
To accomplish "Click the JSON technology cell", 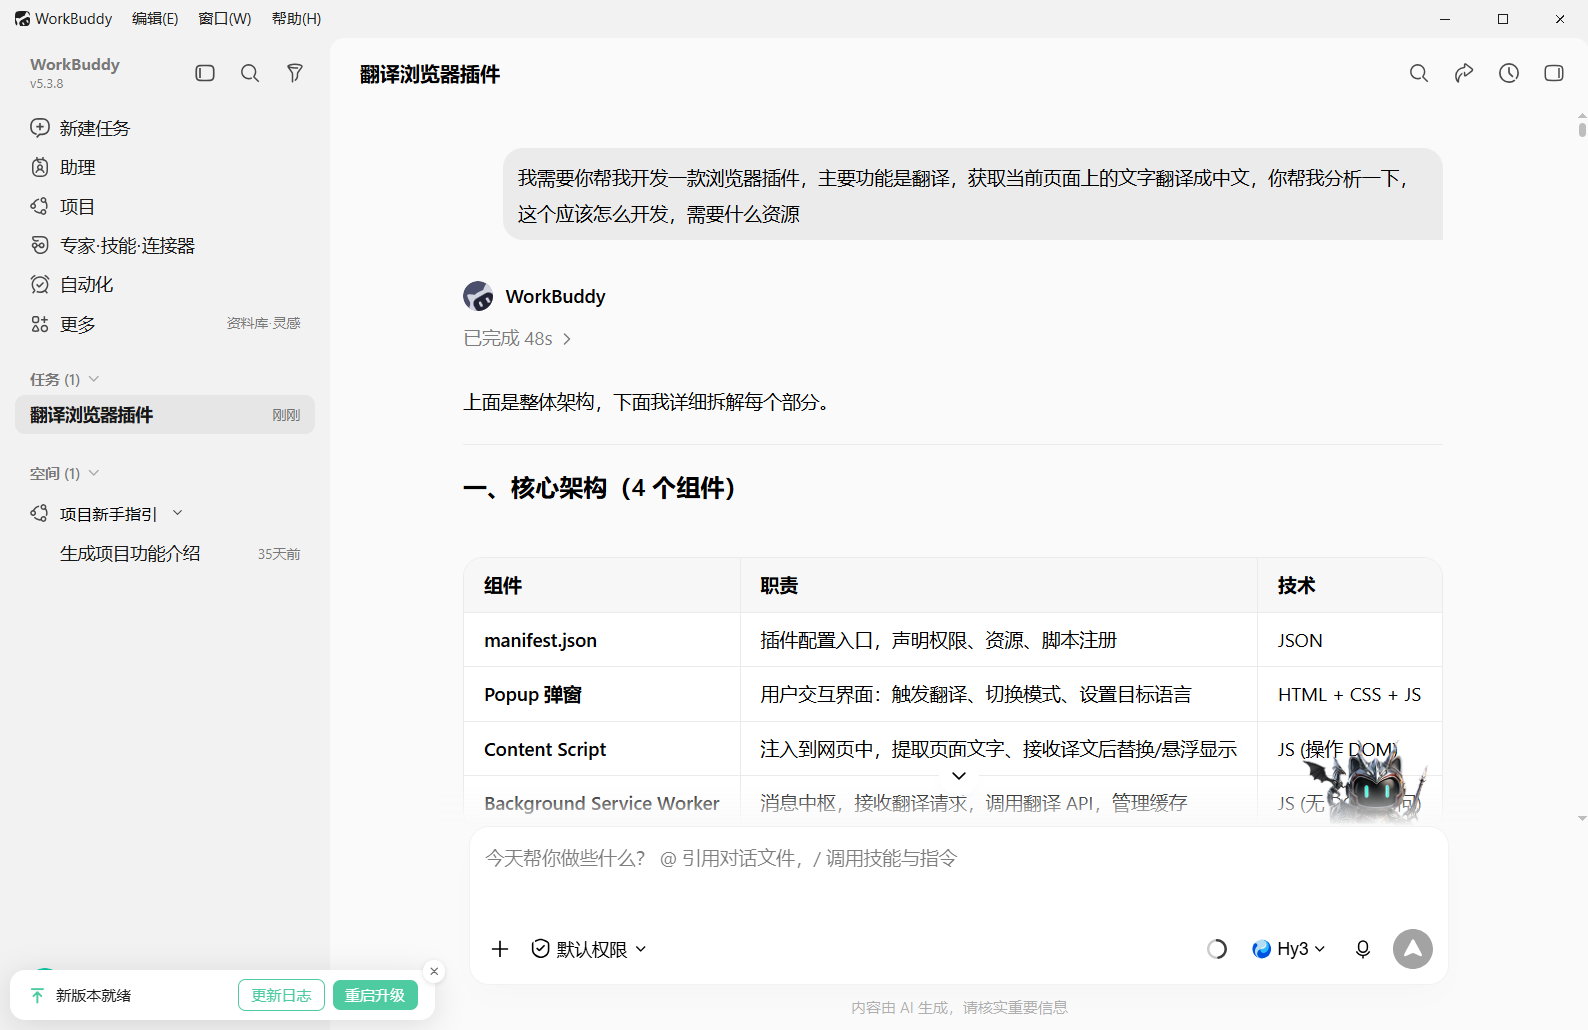I will (x=1350, y=640).
